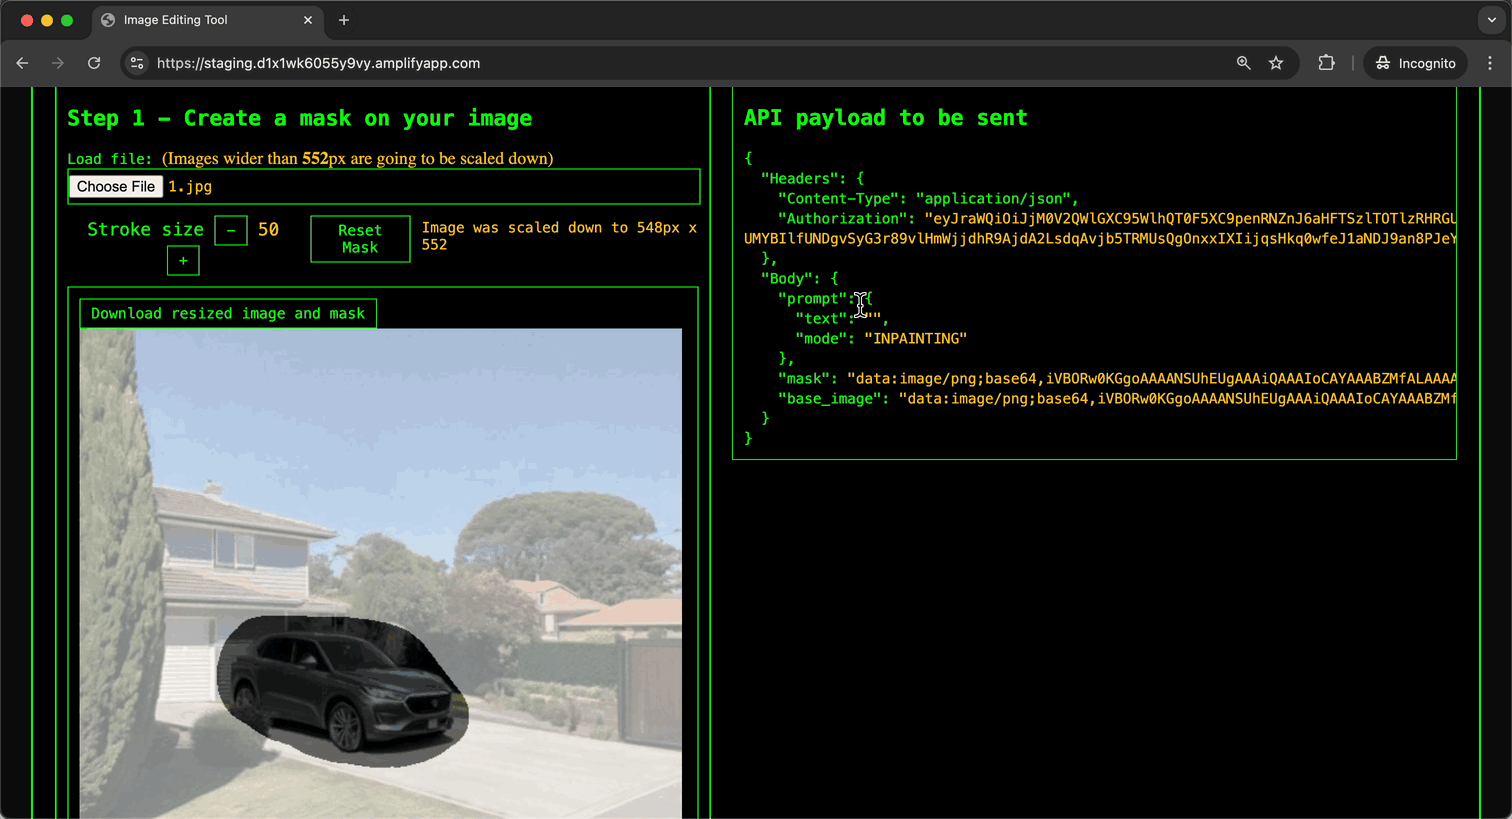Click the "application/json" content type value
The height and width of the screenshot is (819, 1512).
click(995, 198)
